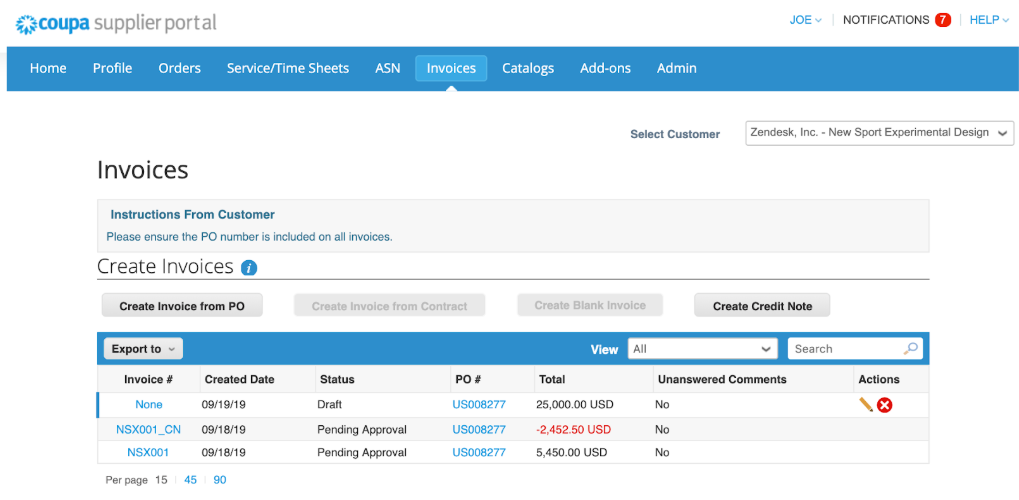The image size is (1019, 500).
Task: Click the magnifier icon in Search box
Action: (910, 349)
